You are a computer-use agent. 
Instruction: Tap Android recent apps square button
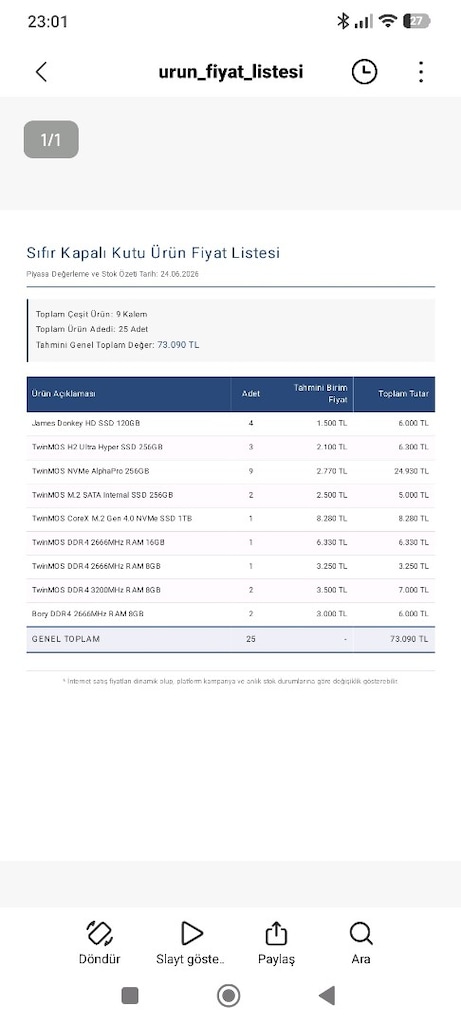[130, 995]
